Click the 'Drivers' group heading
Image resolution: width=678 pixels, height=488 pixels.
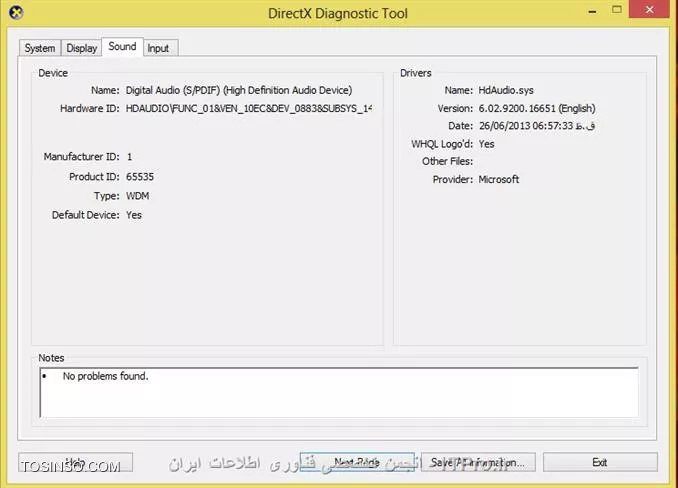[416, 73]
